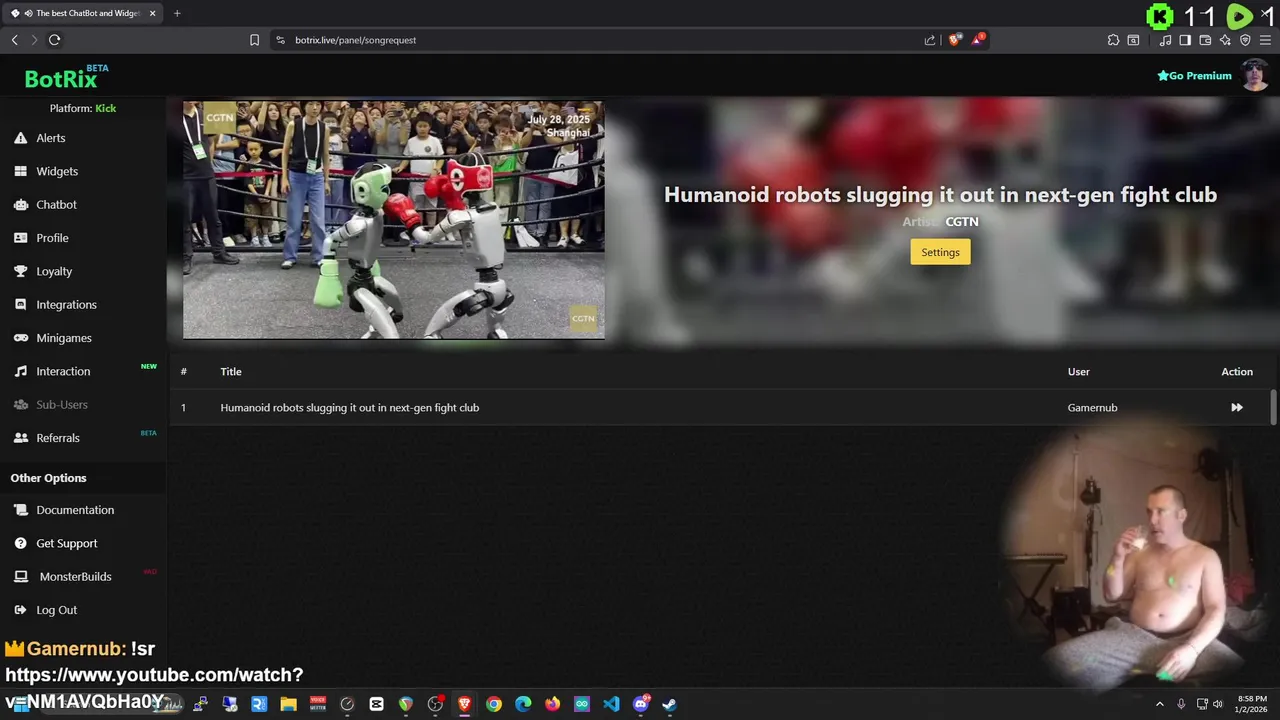Screen dimensions: 1280x720
Task: Skip the Humanoid robots song
Action: coord(1237,407)
